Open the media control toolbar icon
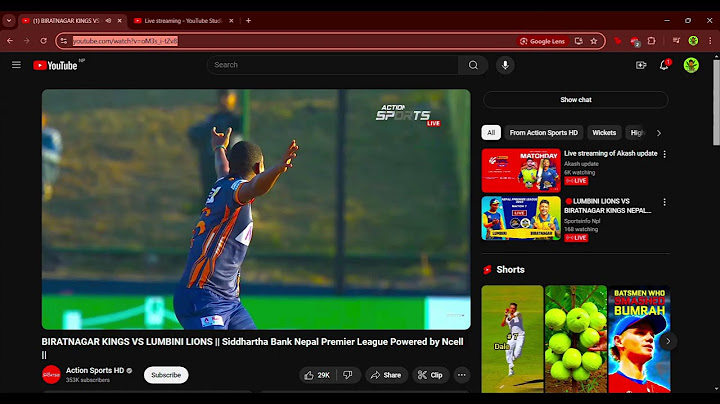The height and width of the screenshot is (404, 720). tap(676, 41)
